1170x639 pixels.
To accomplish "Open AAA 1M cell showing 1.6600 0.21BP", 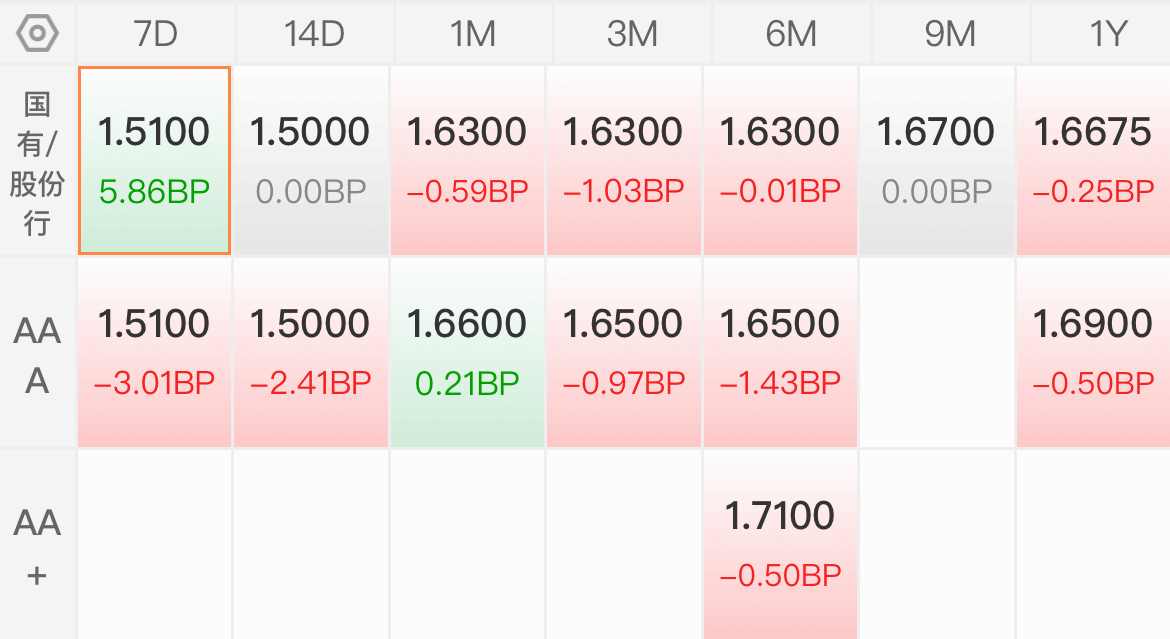I will pos(467,352).
